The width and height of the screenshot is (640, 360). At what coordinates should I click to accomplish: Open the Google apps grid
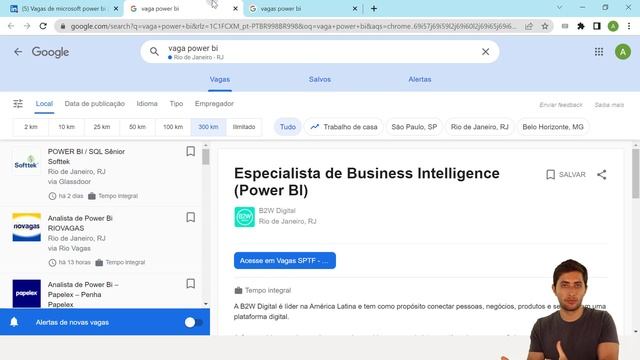[x=599, y=52]
